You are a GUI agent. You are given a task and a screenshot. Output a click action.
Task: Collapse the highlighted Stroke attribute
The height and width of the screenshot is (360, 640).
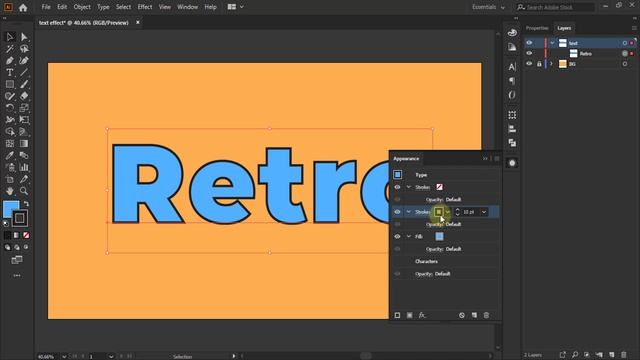coord(409,212)
